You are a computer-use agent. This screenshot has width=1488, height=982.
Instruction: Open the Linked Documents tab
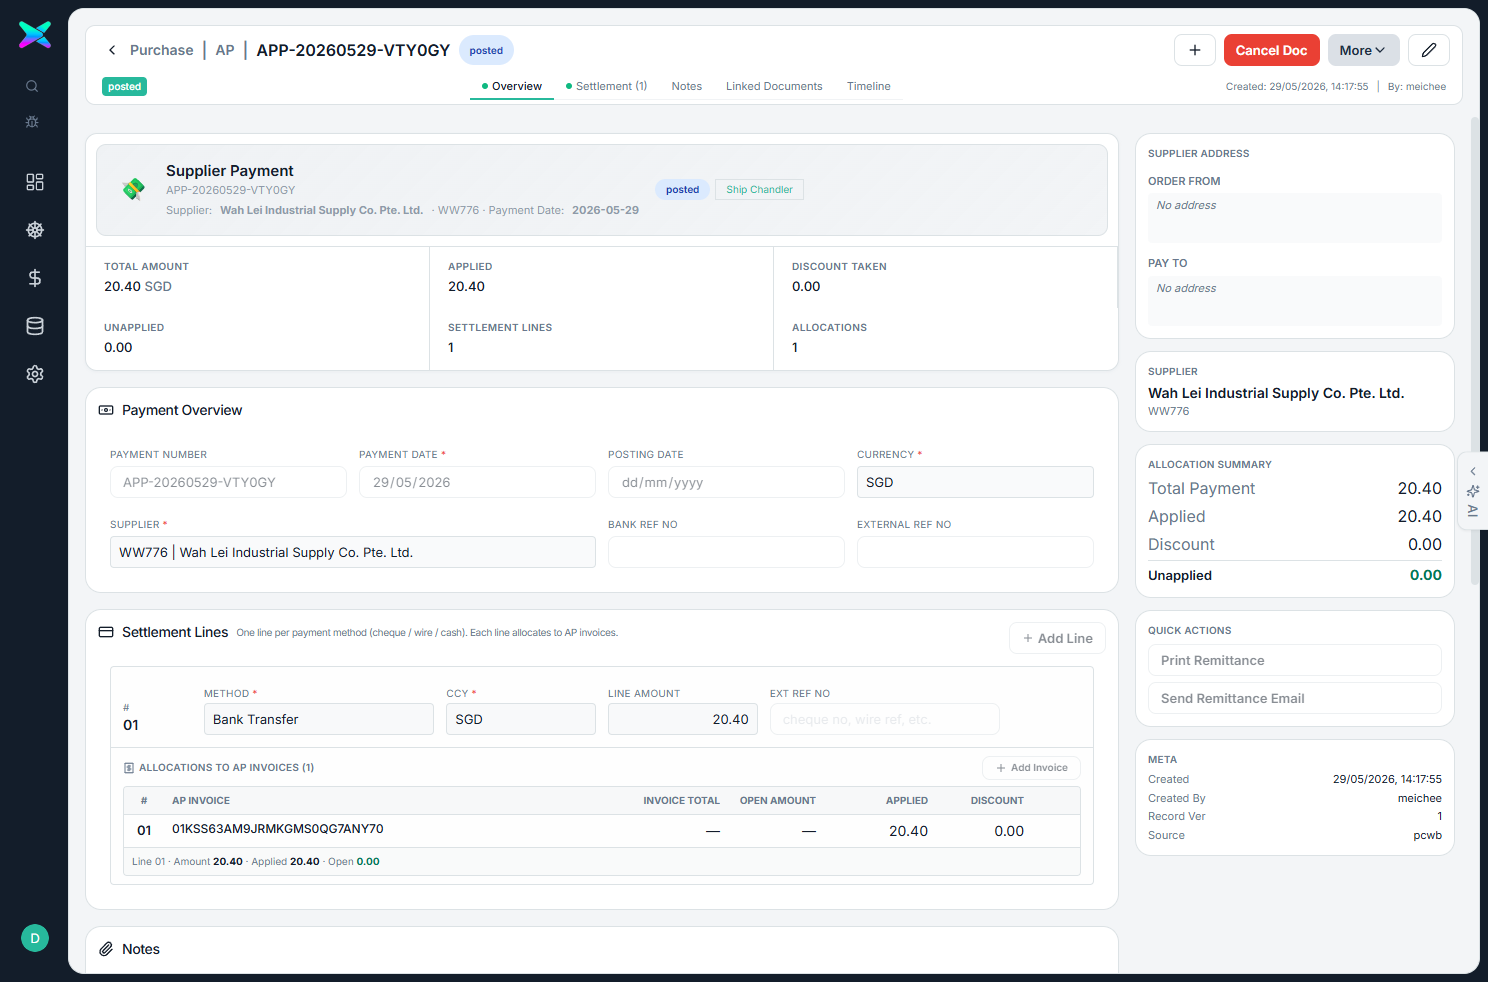point(774,86)
